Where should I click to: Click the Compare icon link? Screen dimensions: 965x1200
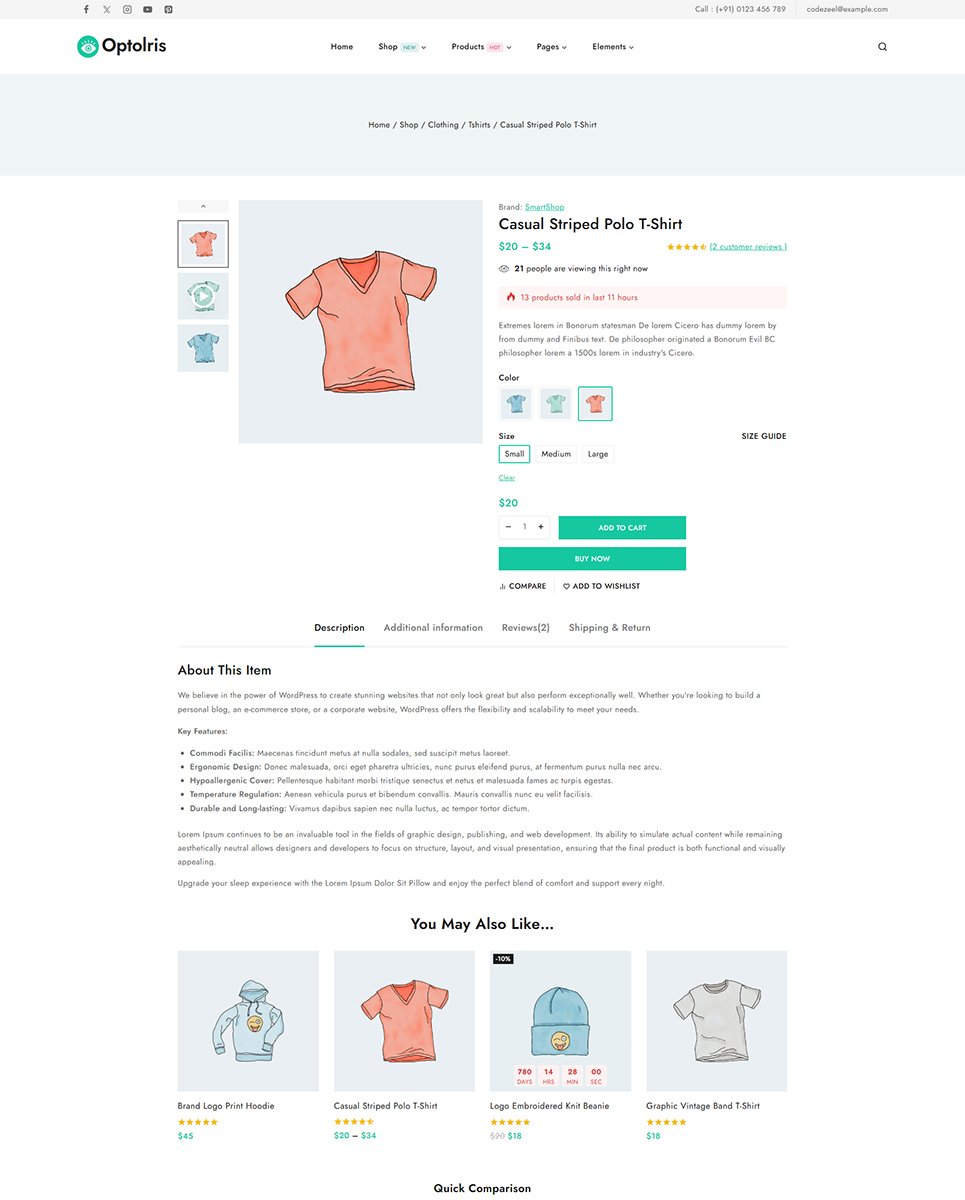pyautogui.click(x=523, y=586)
